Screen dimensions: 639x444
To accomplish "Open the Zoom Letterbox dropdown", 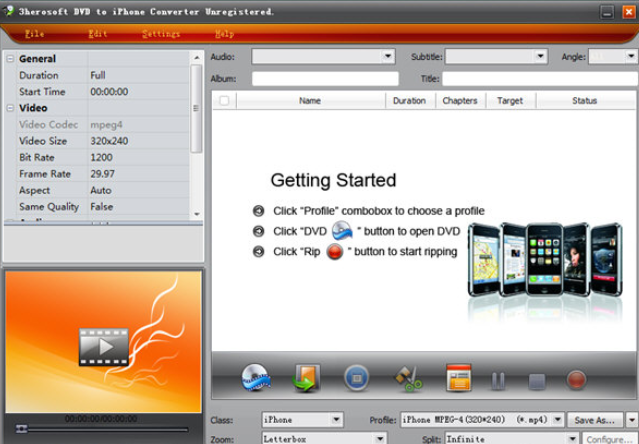I will point(380,439).
